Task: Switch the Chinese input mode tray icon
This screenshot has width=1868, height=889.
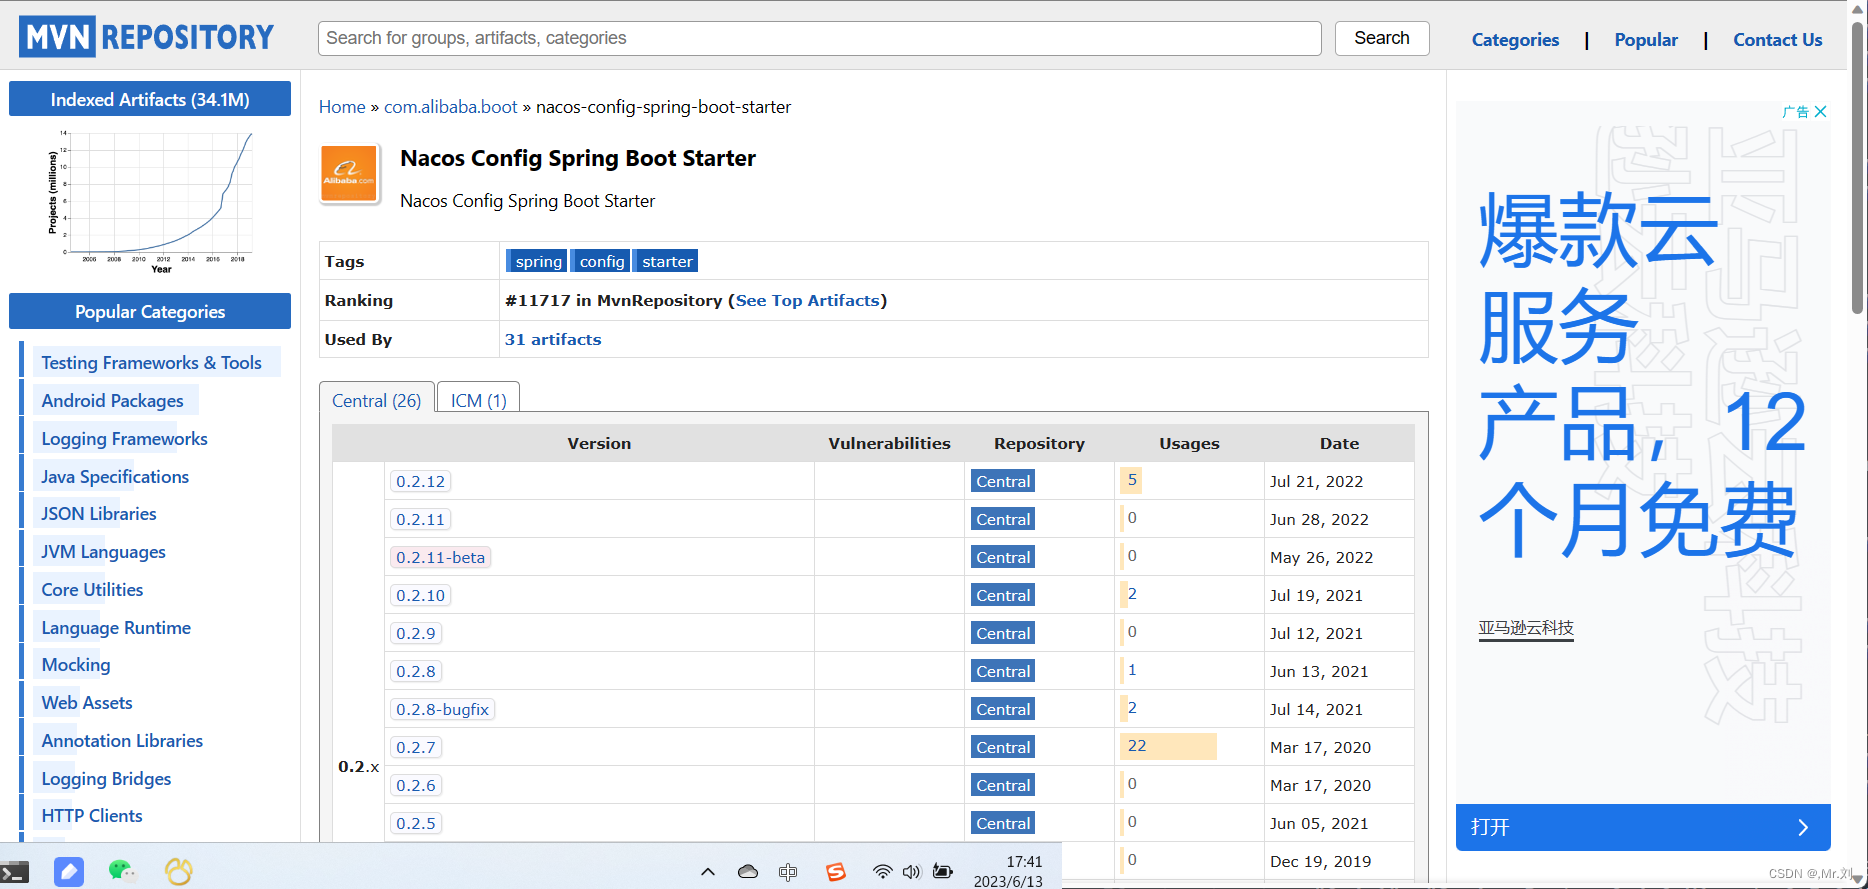Action: (x=788, y=872)
